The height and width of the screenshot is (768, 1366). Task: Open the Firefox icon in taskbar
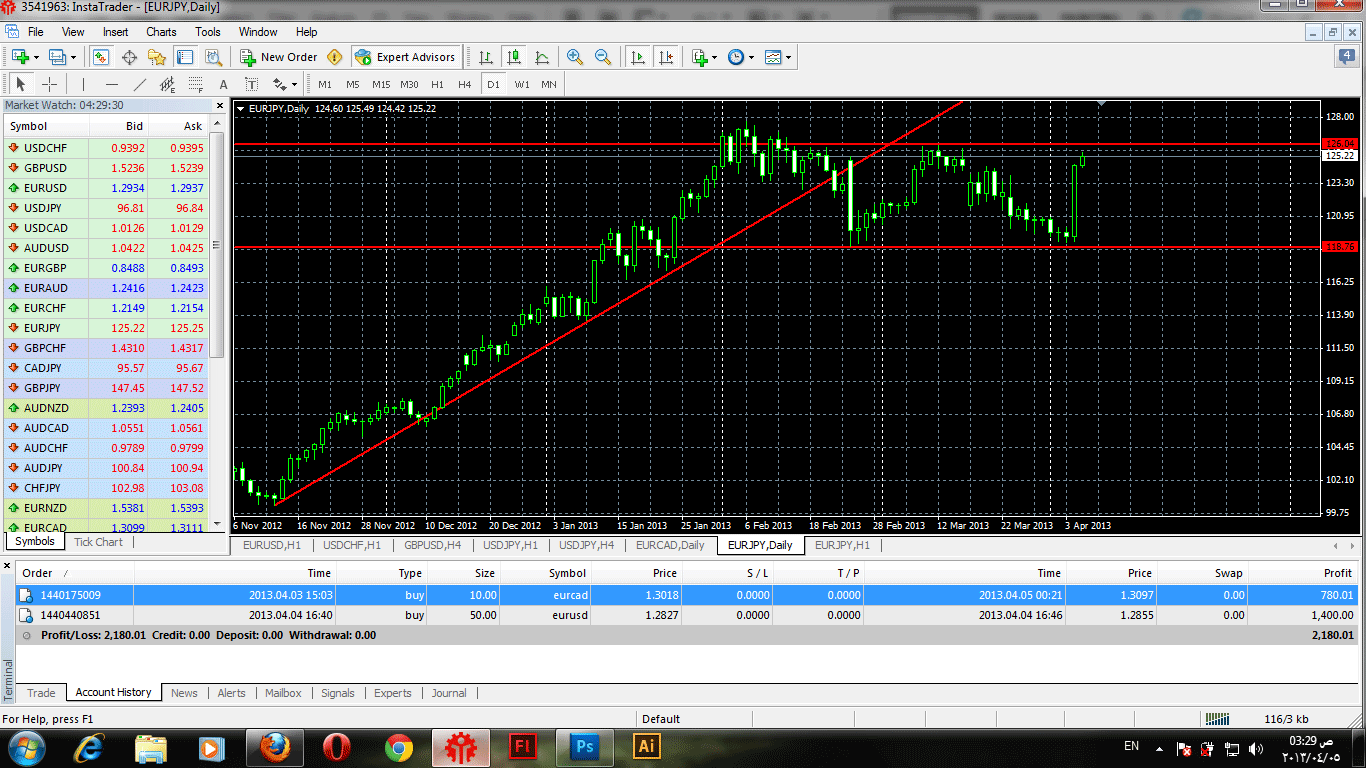(274, 746)
